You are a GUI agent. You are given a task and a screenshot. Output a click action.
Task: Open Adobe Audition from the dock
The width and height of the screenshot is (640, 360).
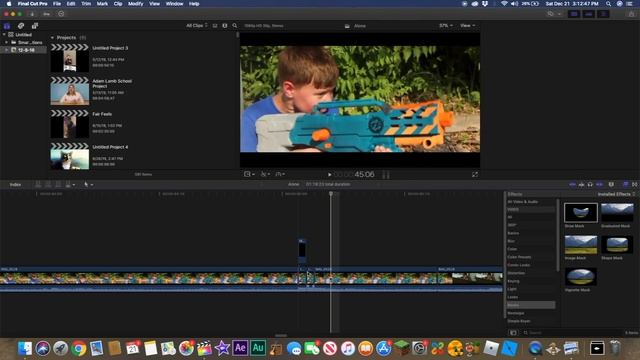(x=258, y=348)
